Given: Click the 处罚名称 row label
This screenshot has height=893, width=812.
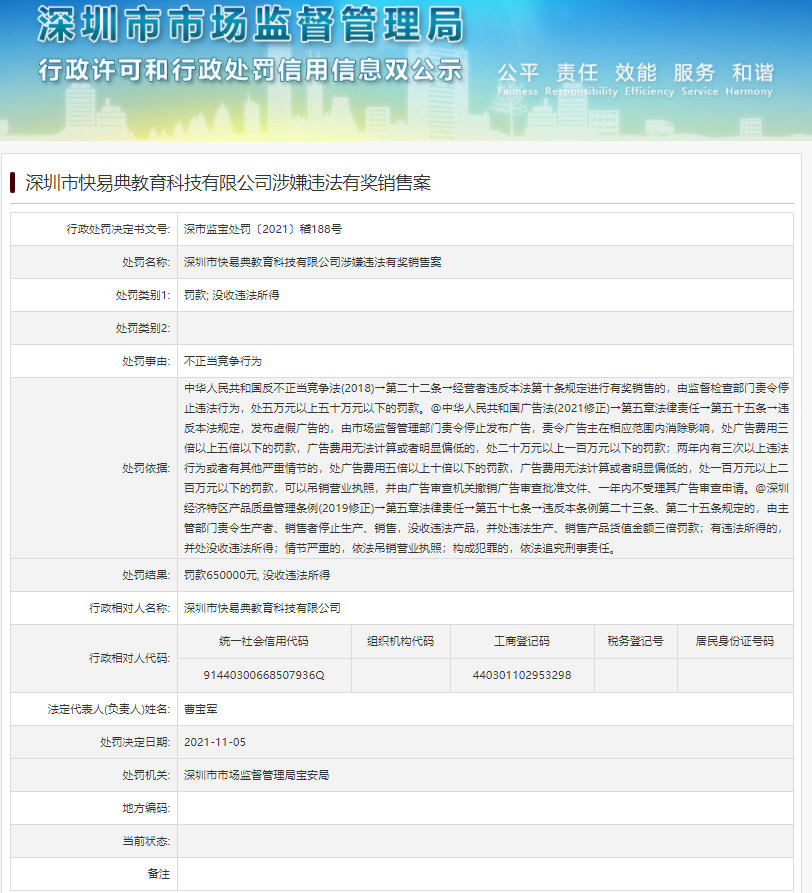Looking at the screenshot, I should pyautogui.click(x=146, y=262).
